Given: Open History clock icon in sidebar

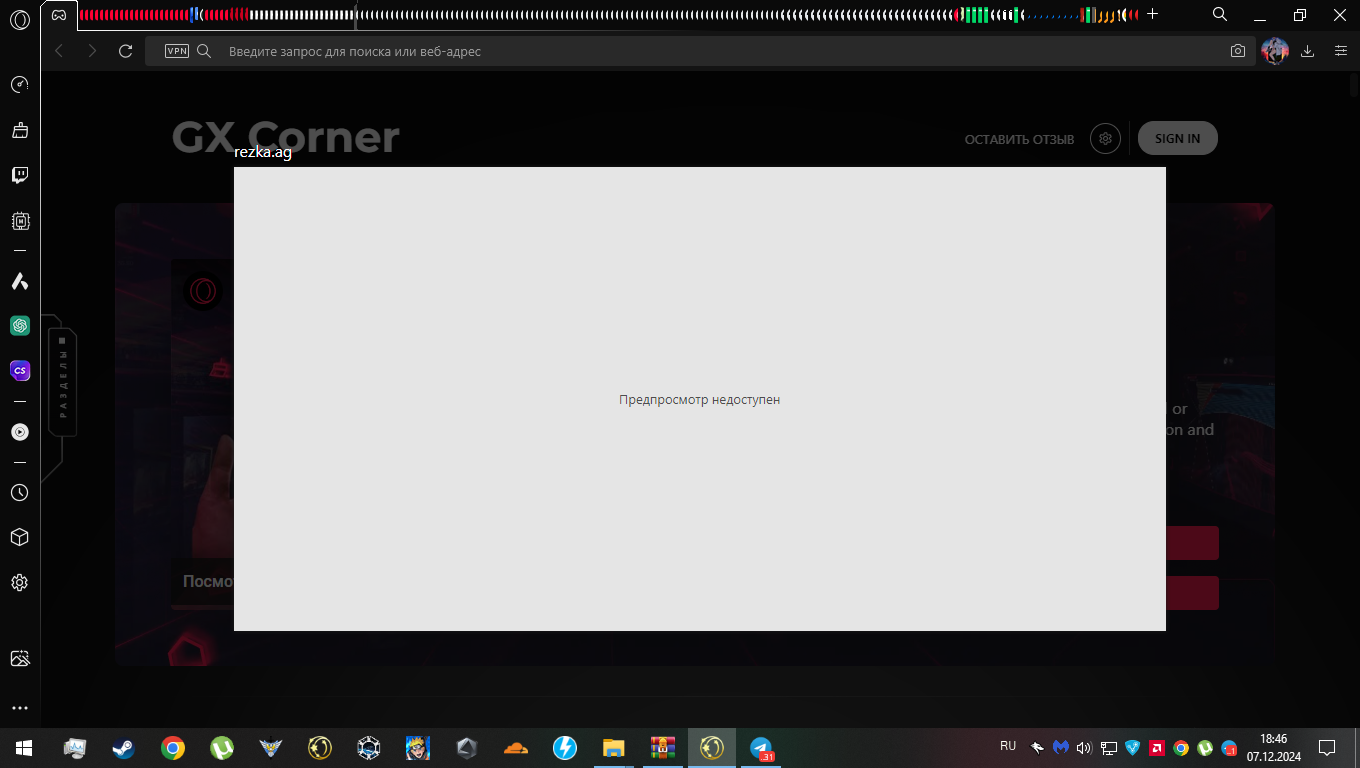Looking at the screenshot, I should (19, 493).
